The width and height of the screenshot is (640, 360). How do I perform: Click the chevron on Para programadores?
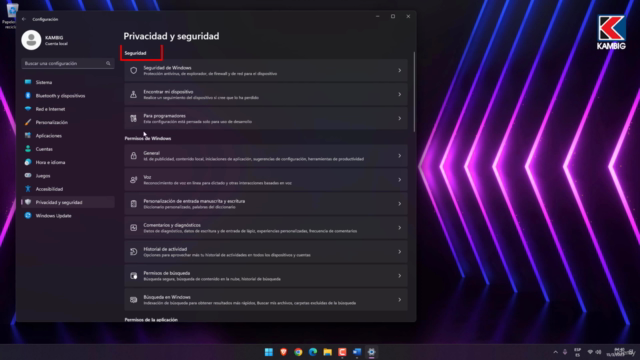coord(400,118)
